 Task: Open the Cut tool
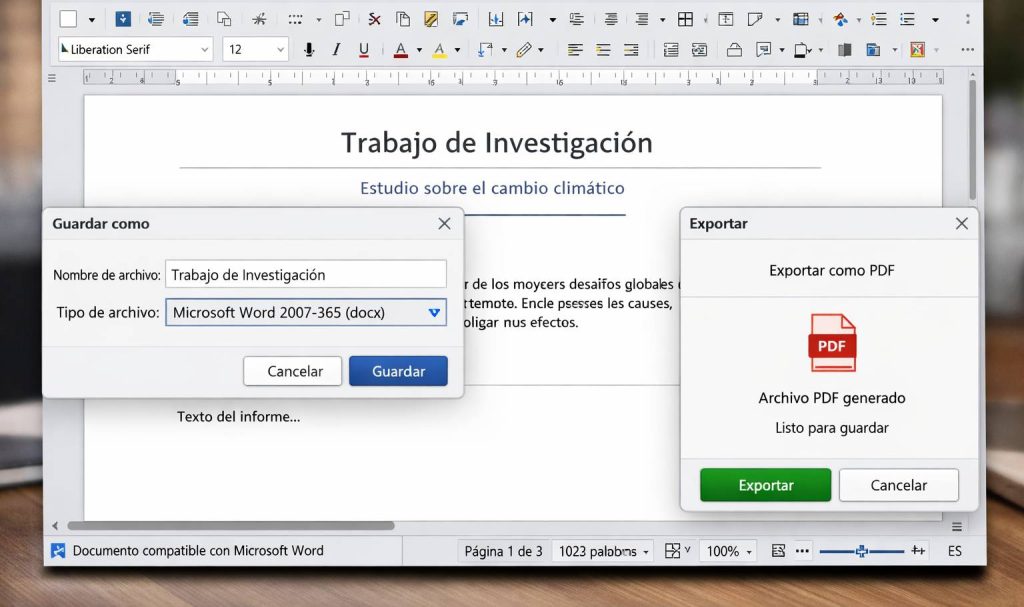(x=374, y=17)
